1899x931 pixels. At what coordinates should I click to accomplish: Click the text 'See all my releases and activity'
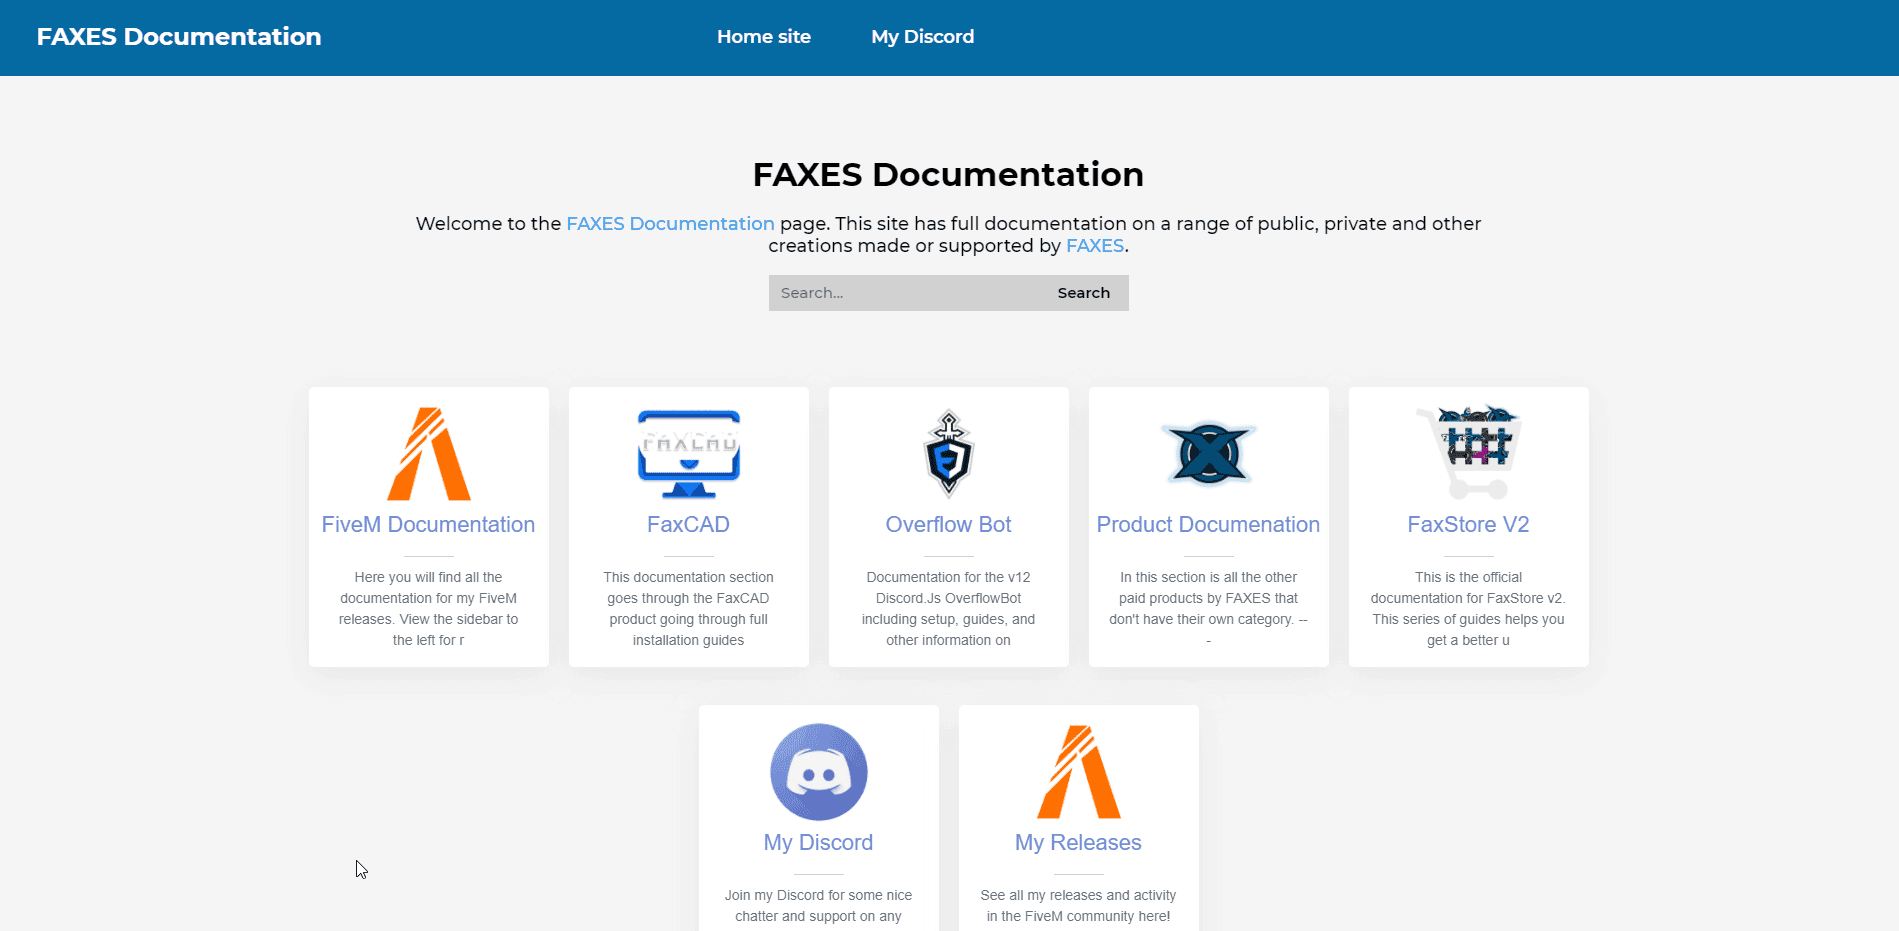pos(1079,896)
